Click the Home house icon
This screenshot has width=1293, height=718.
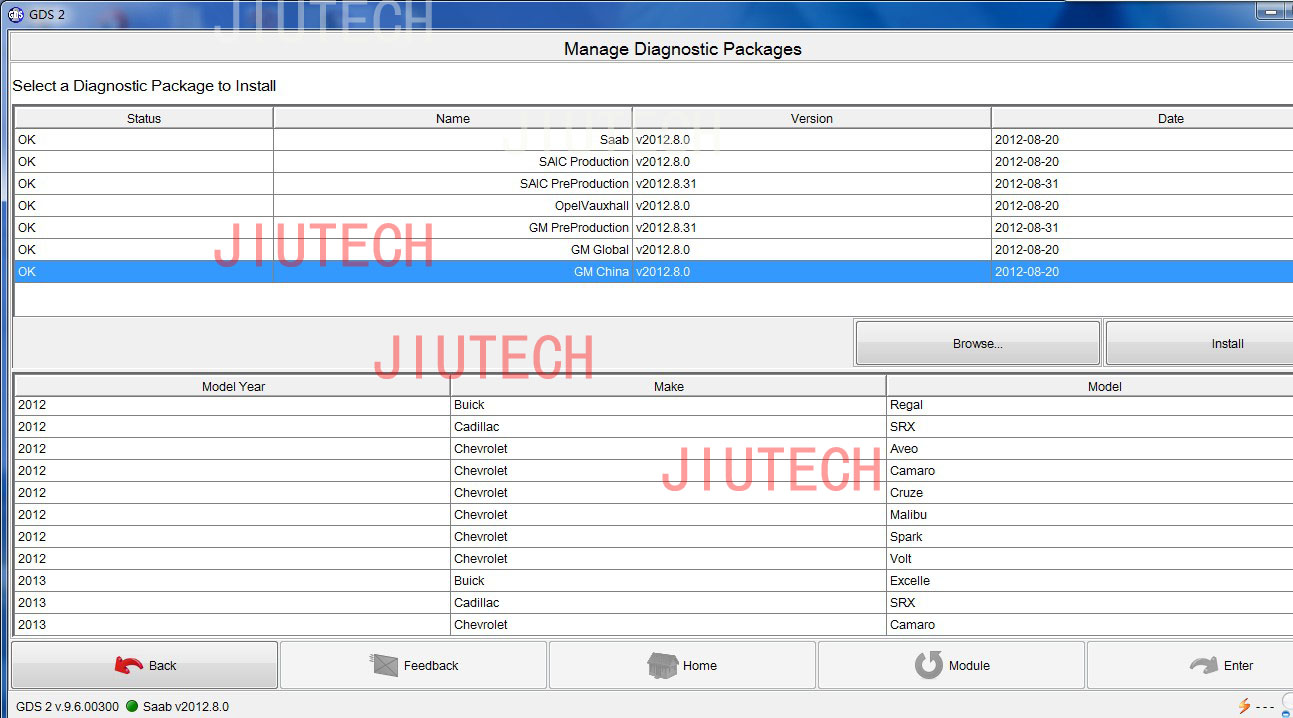coord(662,665)
